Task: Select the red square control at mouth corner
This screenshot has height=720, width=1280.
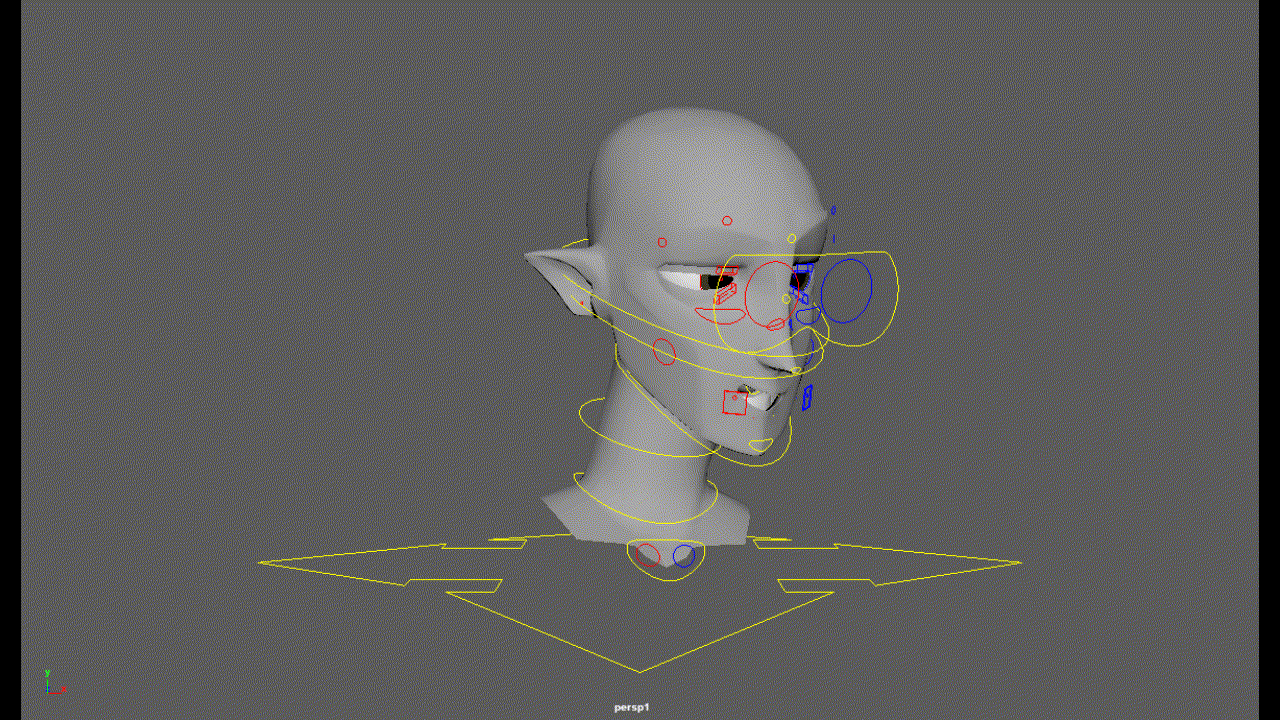Action: pyautogui.click(x=735, y=402)
